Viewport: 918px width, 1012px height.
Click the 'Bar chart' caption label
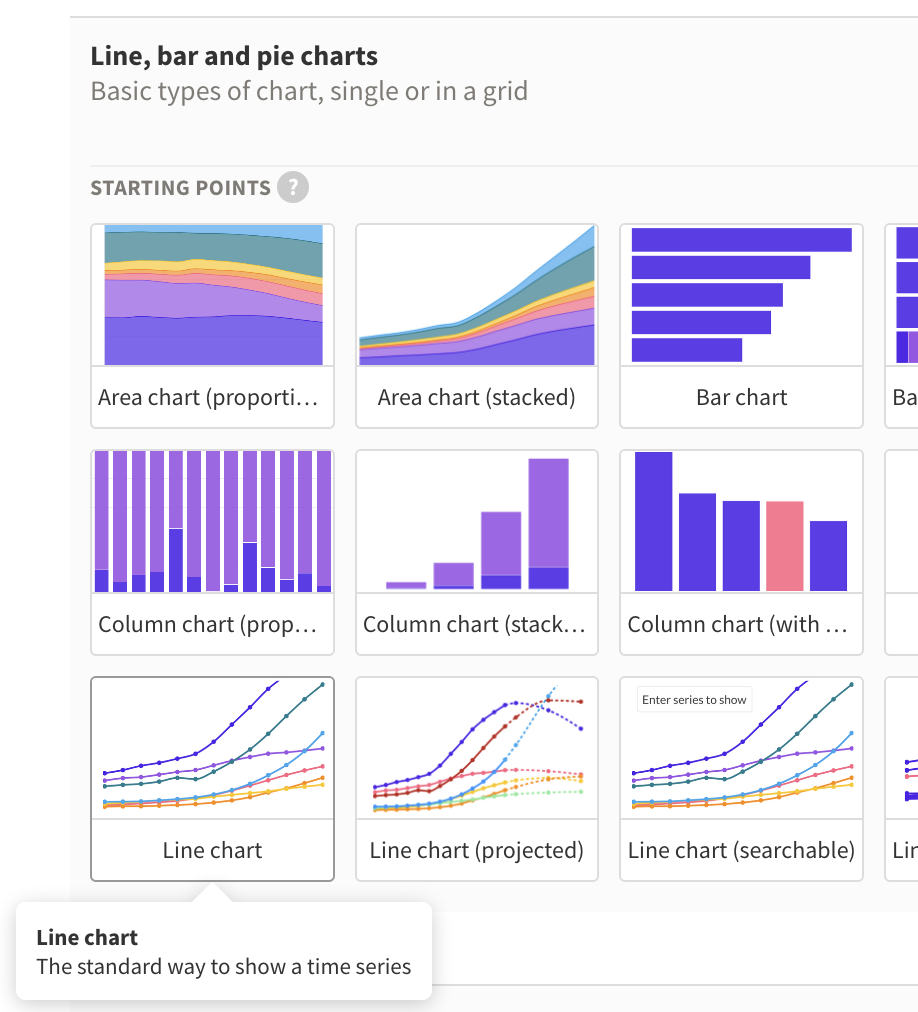pyautogui.click(x=741, y=397)
